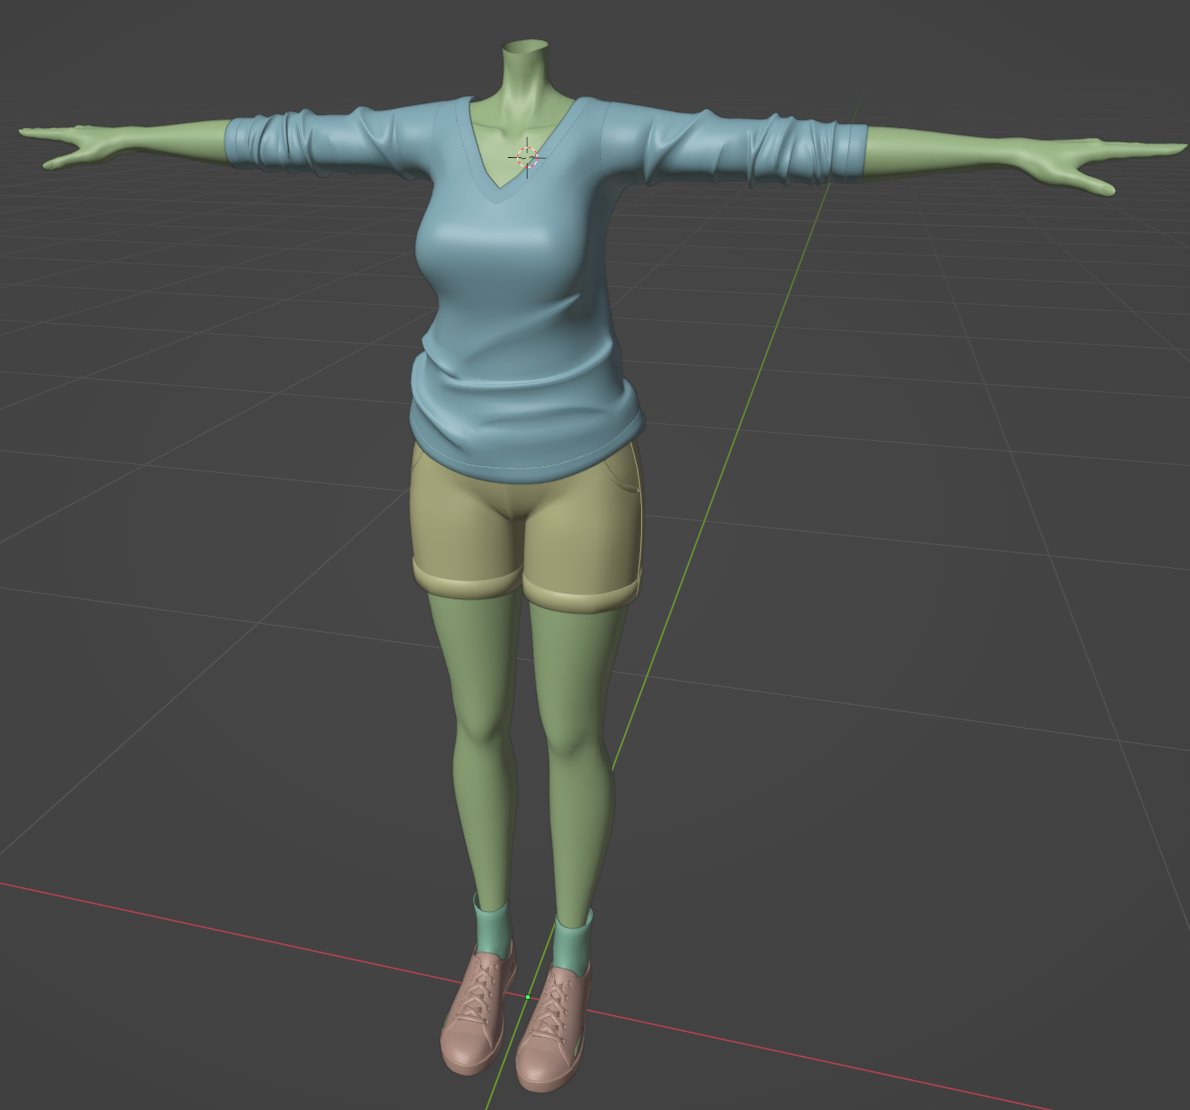Click the 3D cursor crosshair on chest
Viewport: 1190px width, 1110px height.
[527, 158]
